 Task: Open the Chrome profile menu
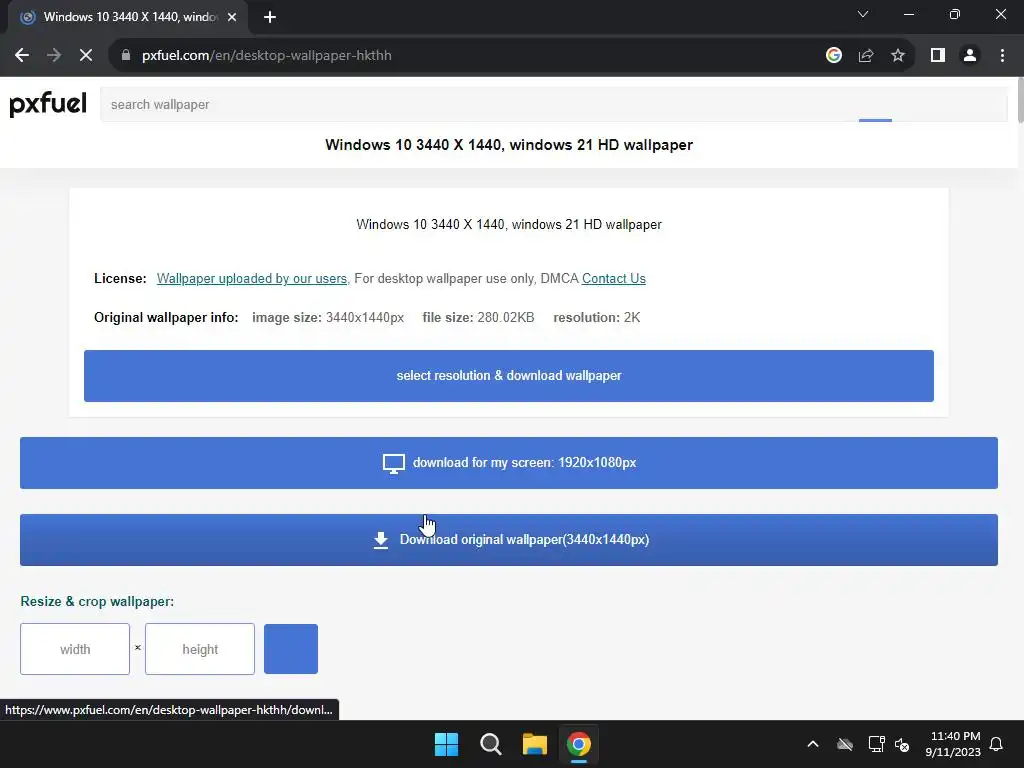(970, 56)
